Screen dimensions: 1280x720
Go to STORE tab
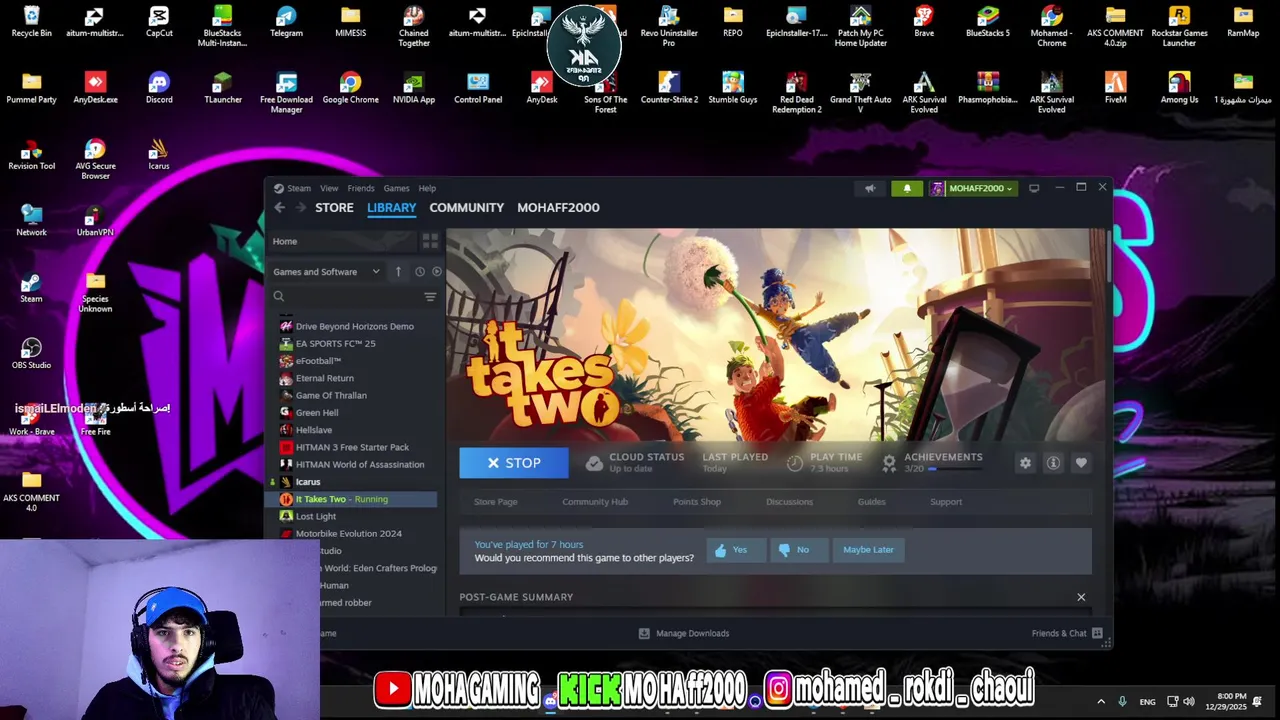point(334,207)
